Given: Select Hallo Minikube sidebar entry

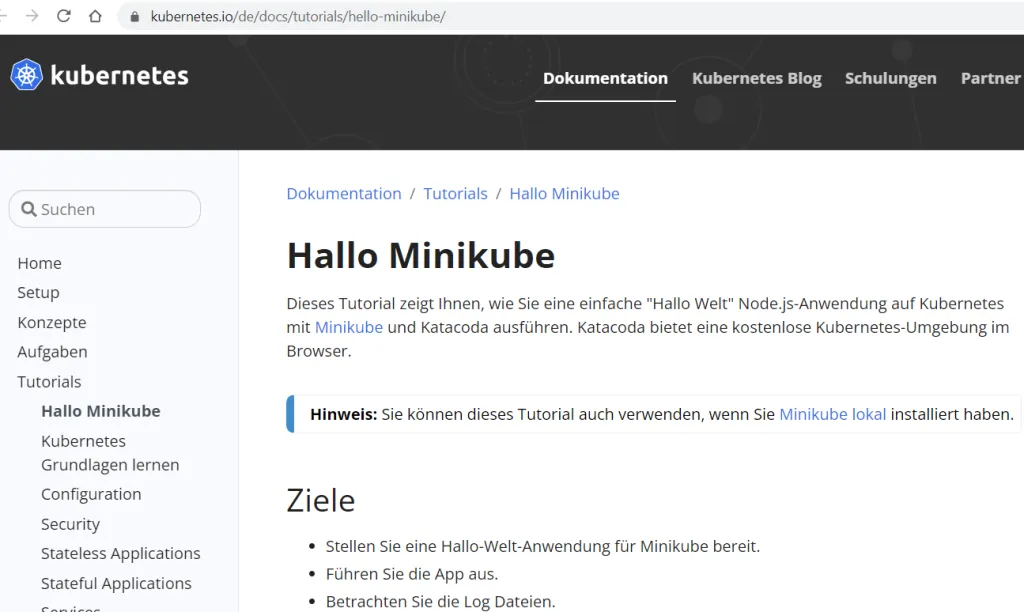Looking at the screenshot, I should point(101,411).
